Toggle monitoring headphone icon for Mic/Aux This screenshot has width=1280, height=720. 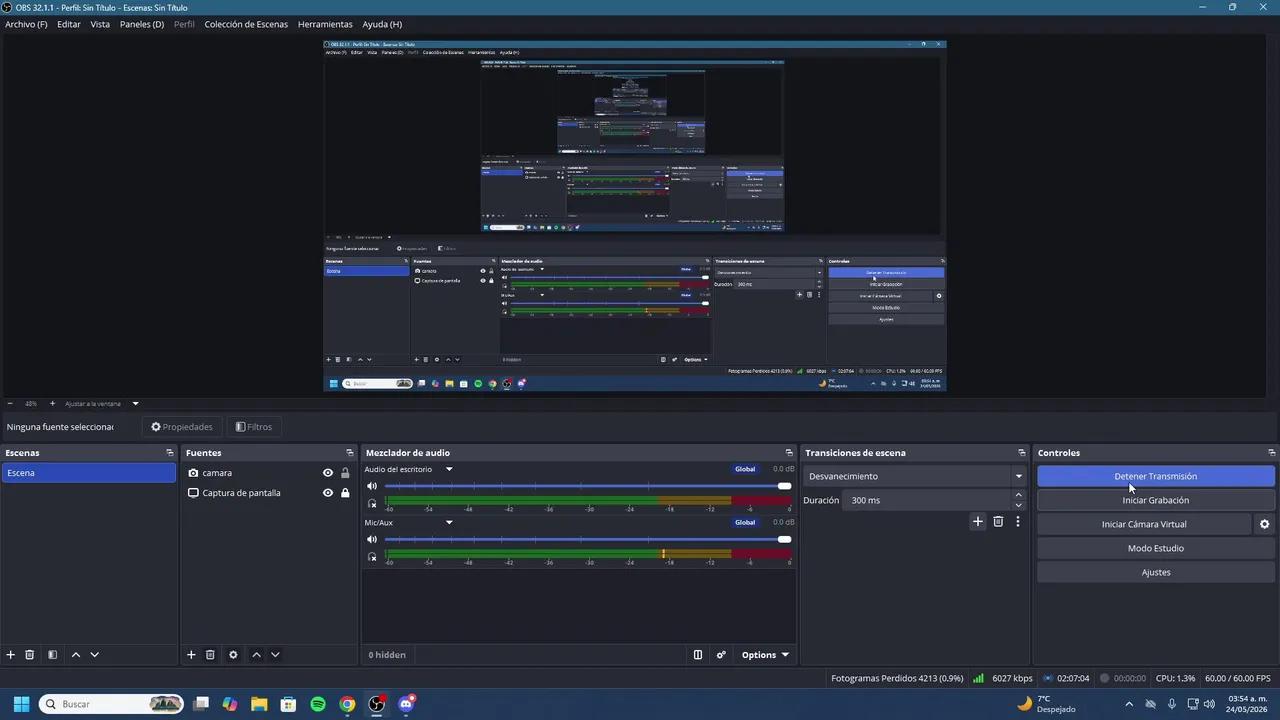coord(372,556)
